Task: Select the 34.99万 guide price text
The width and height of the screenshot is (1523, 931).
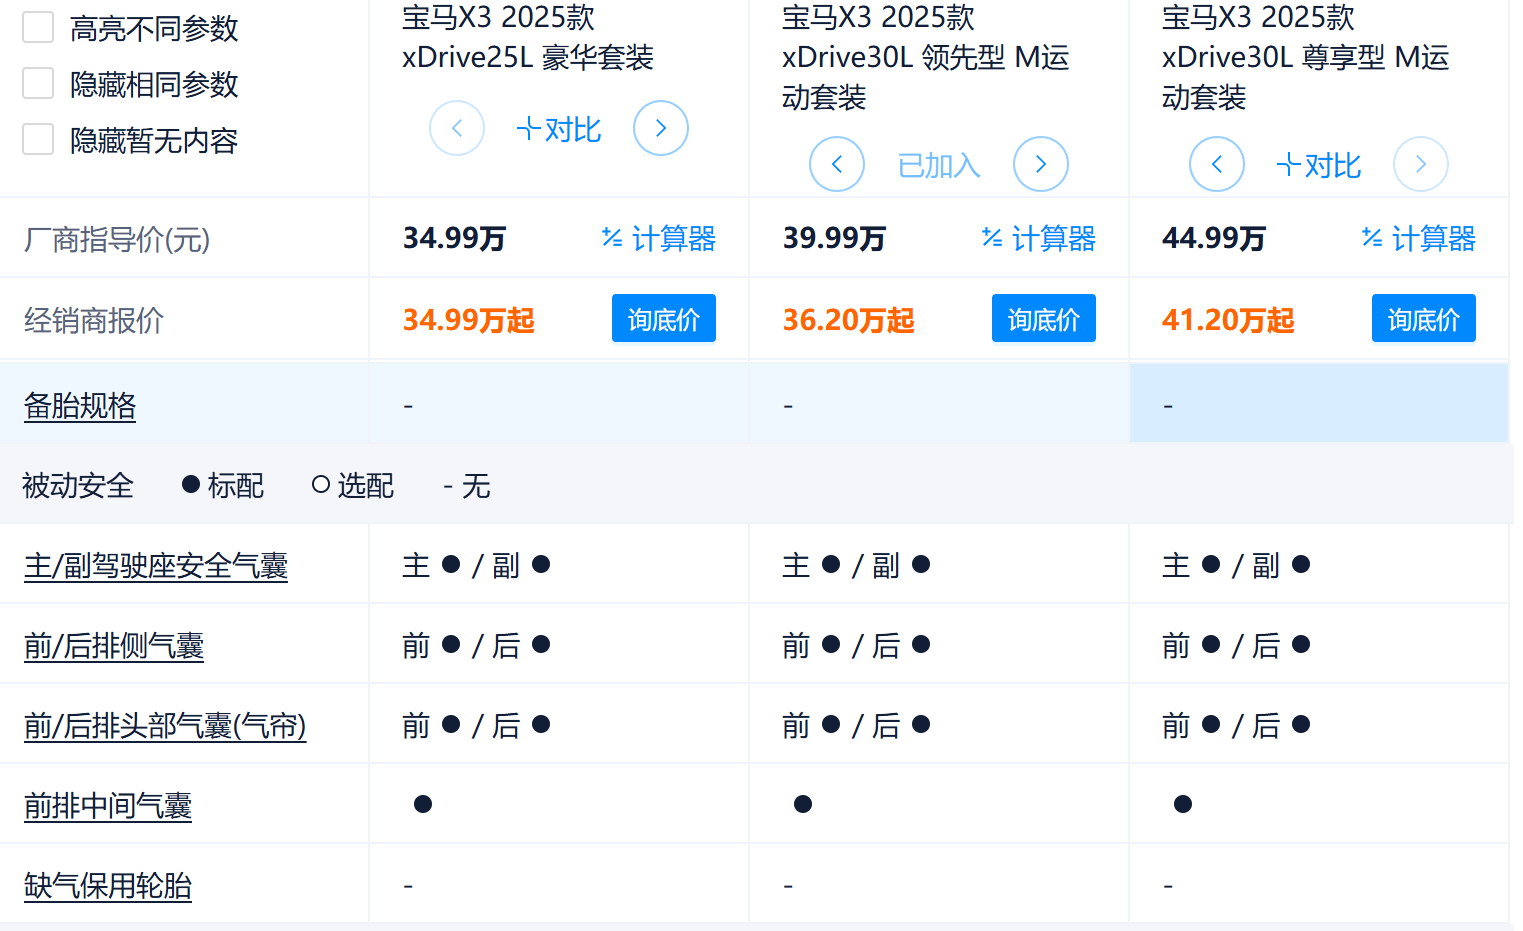Action: click(x=455, y=238)
